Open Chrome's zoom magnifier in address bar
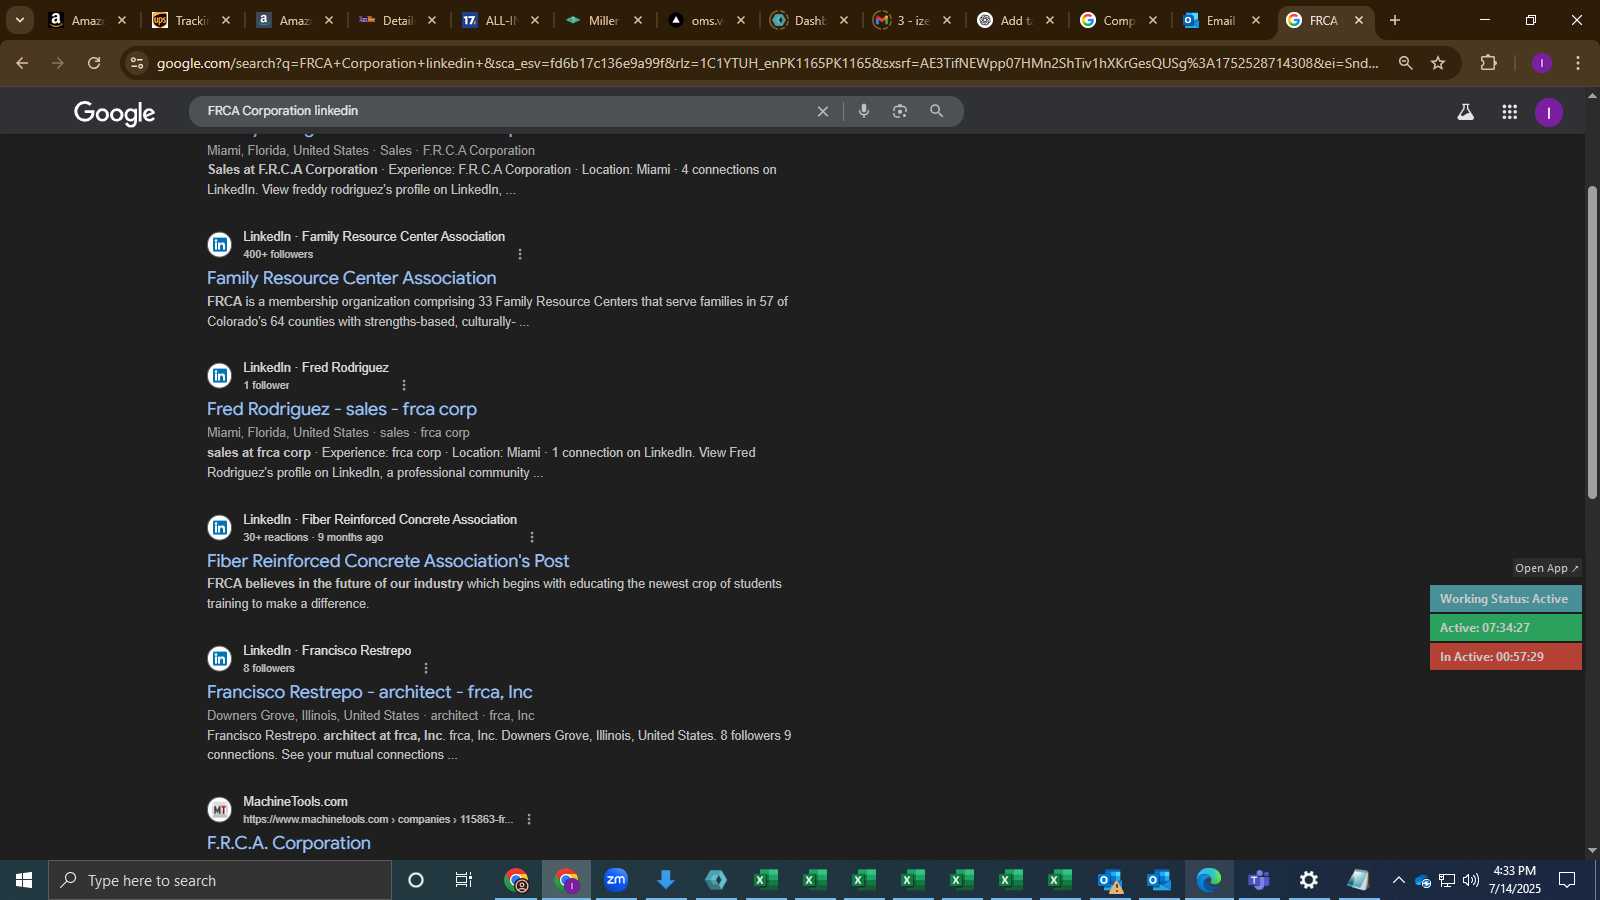 [x=1405, y=63]
